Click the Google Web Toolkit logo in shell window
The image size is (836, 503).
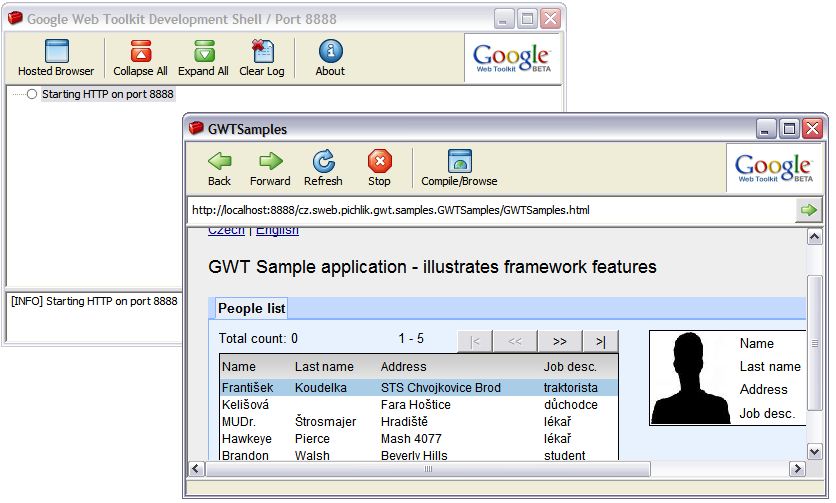[x=512, y=58]
